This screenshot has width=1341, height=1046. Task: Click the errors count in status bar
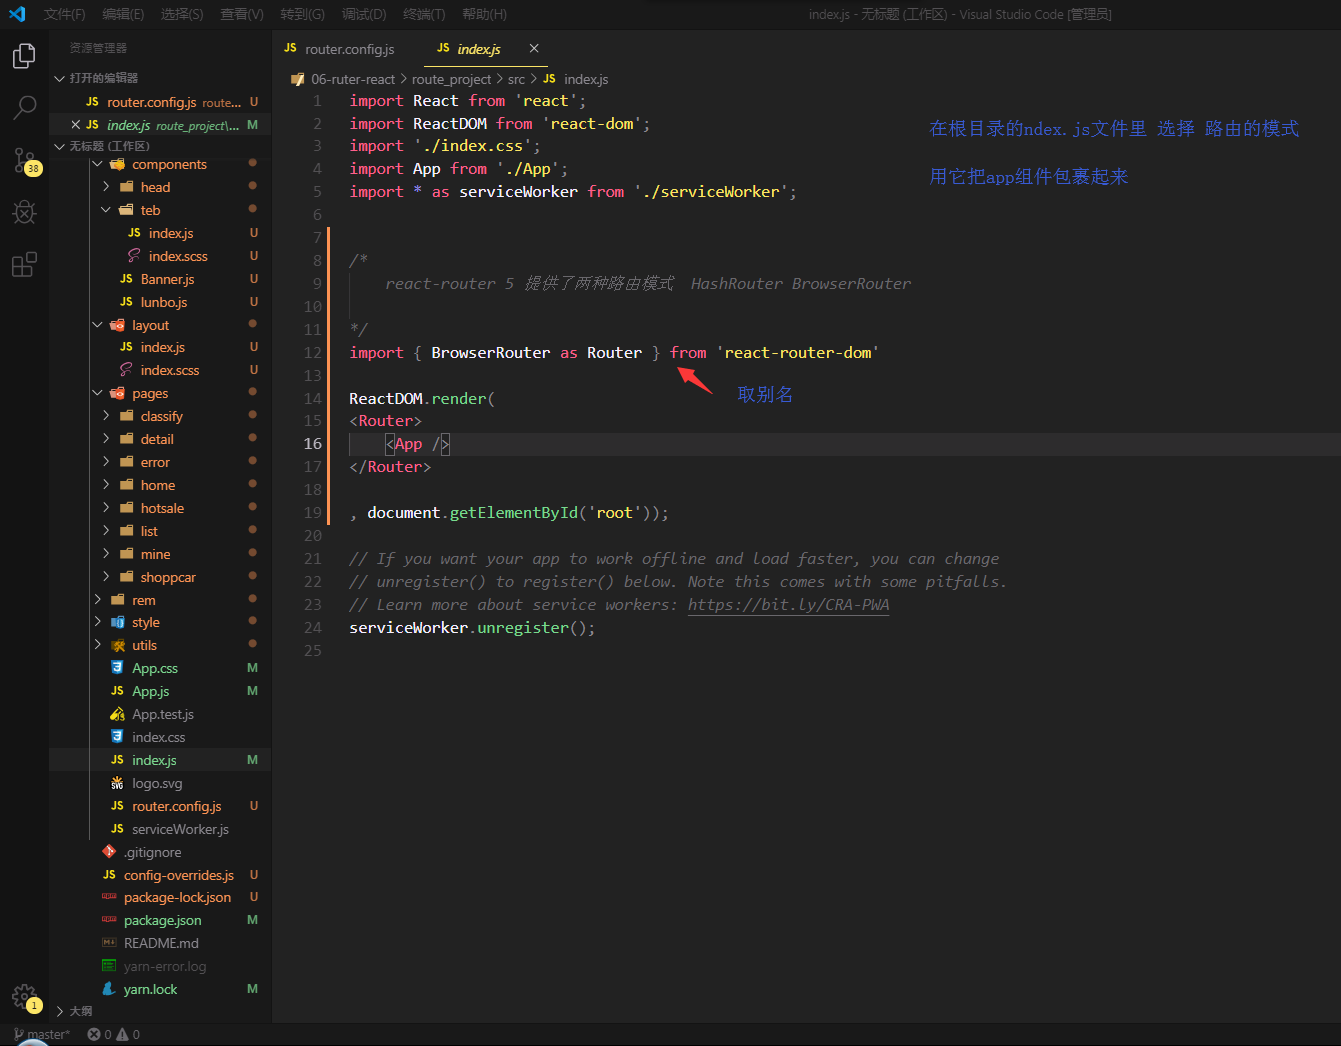click(x=99, y=1034)
